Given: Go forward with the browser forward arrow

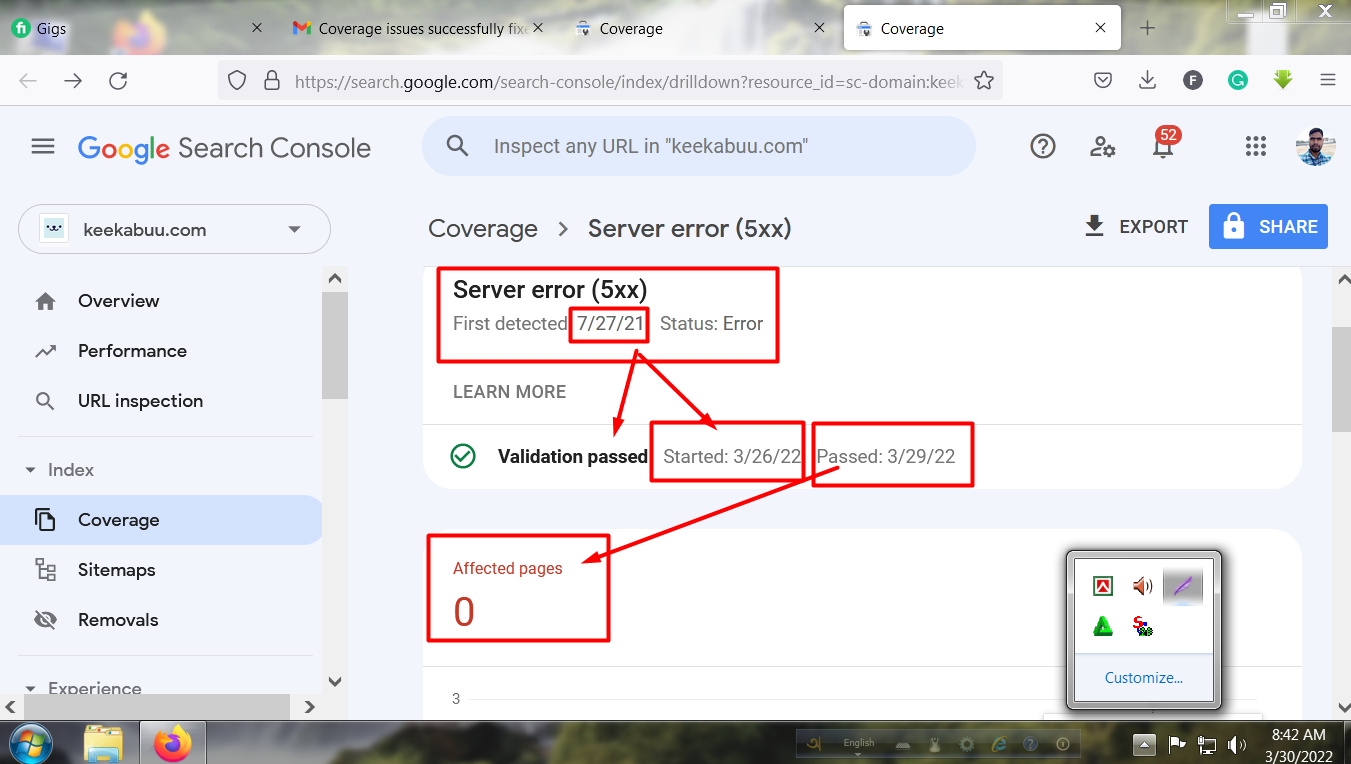Looking at the screenshot, I should click(73, 81).
